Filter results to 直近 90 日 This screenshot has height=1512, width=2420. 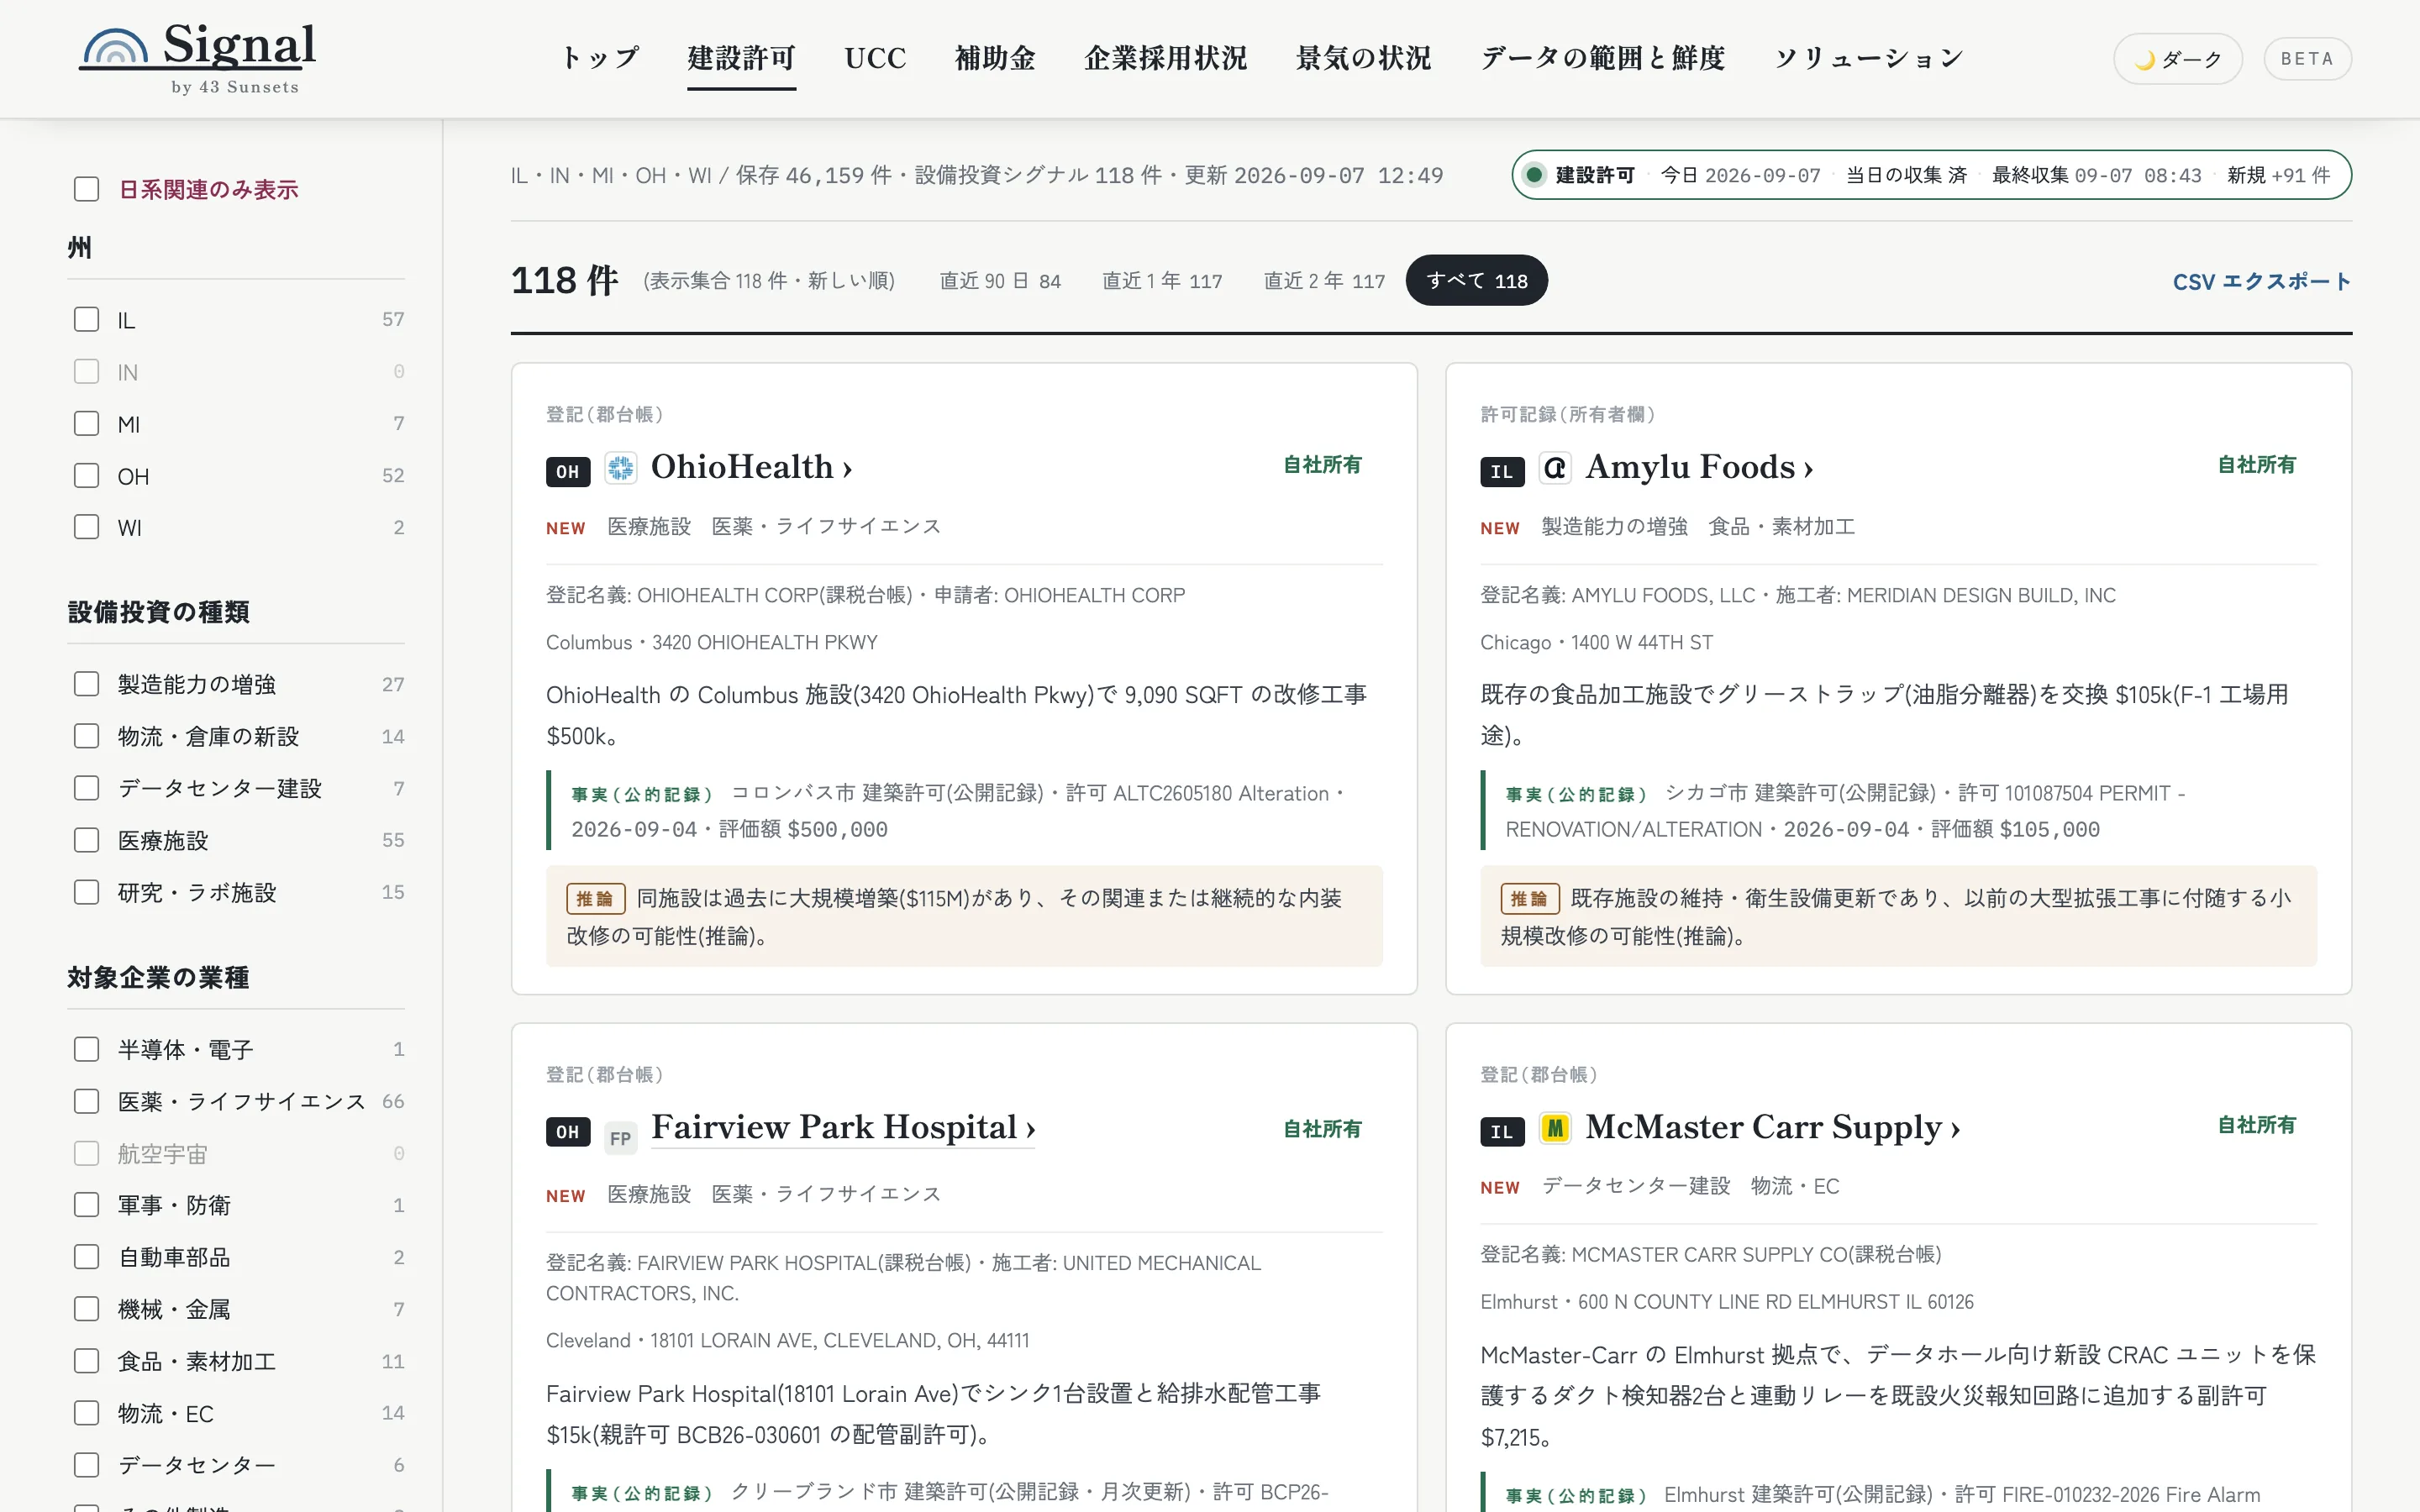[1000, 281]
